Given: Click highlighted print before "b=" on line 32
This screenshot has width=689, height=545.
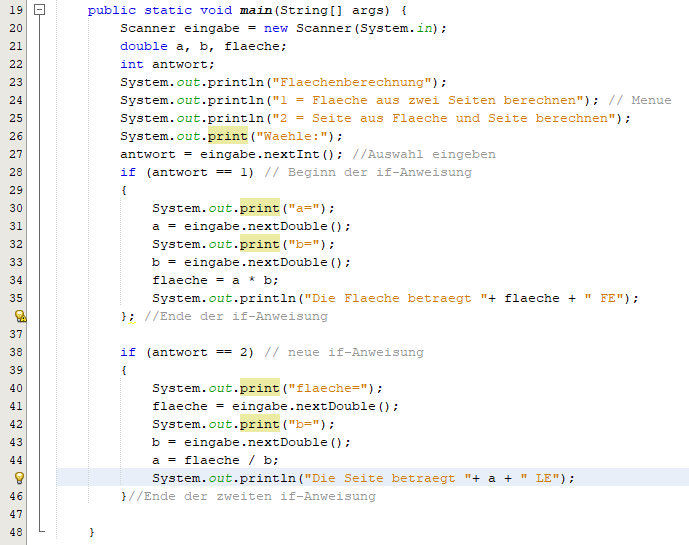Looking at the screenshot, I should [x=260, y=244].
